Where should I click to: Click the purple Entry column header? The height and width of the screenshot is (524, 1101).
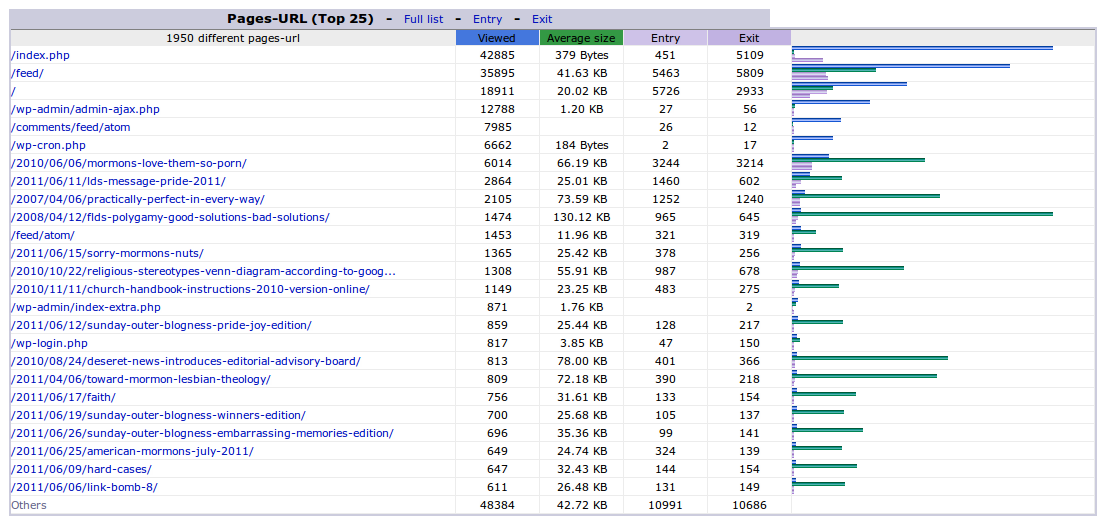click(665, 38)
